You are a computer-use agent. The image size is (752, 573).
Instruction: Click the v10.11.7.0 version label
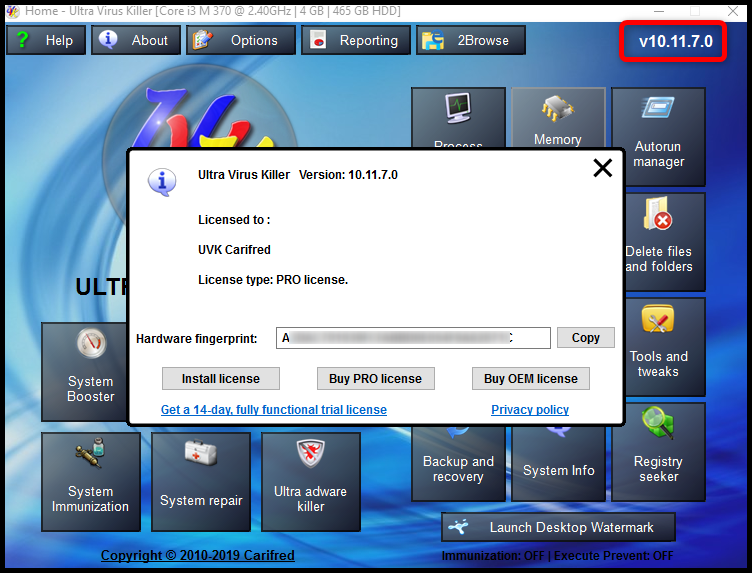pyautogui.click(x=674, y=41)
